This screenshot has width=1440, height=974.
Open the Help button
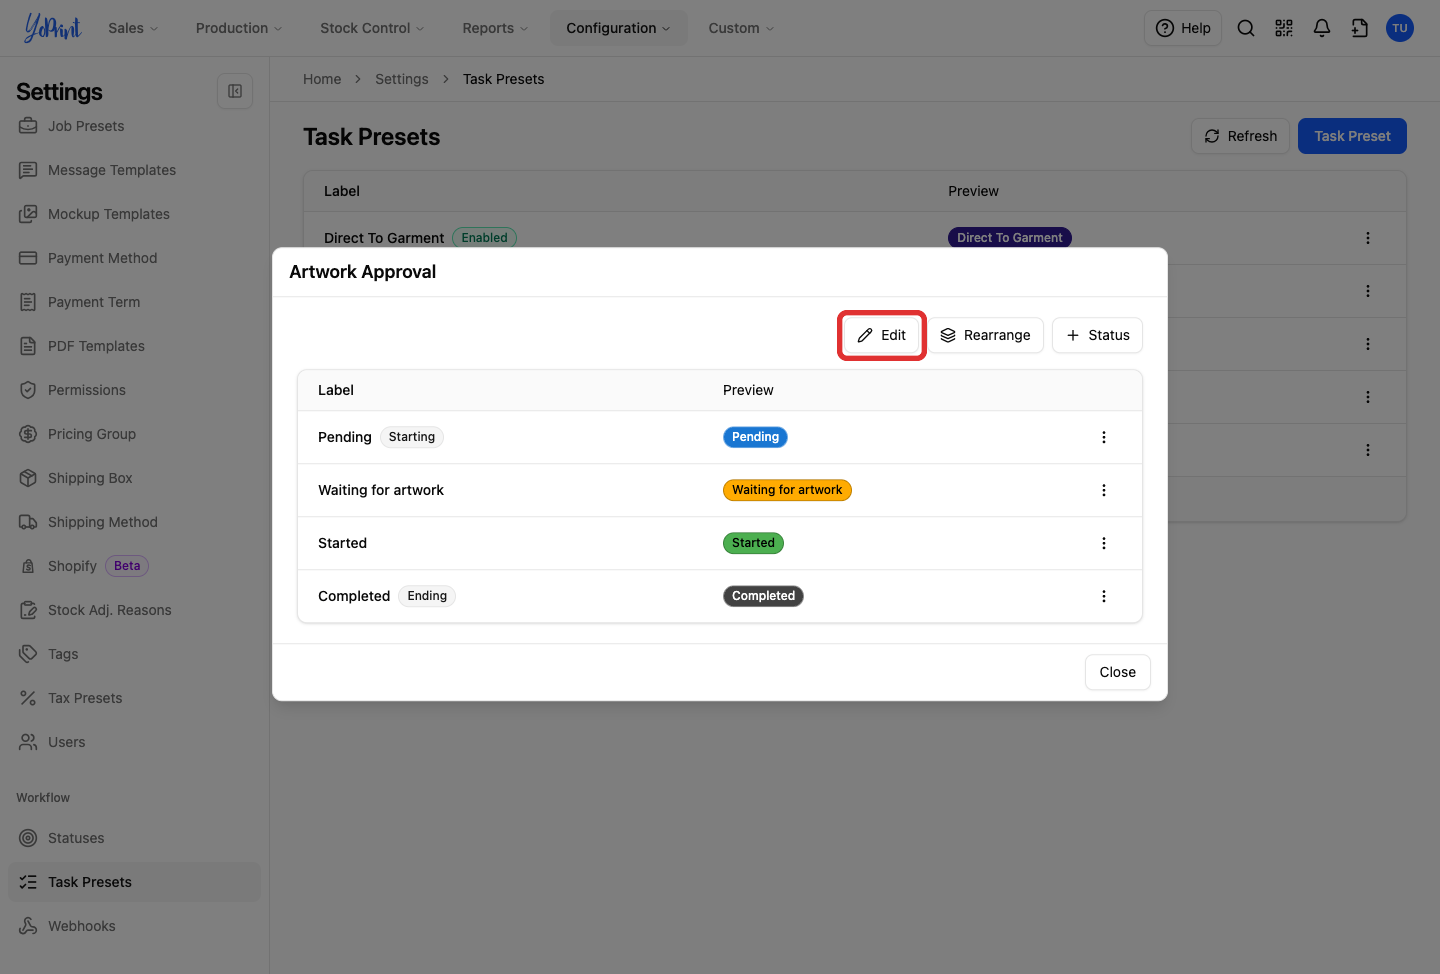point(1183,28)
